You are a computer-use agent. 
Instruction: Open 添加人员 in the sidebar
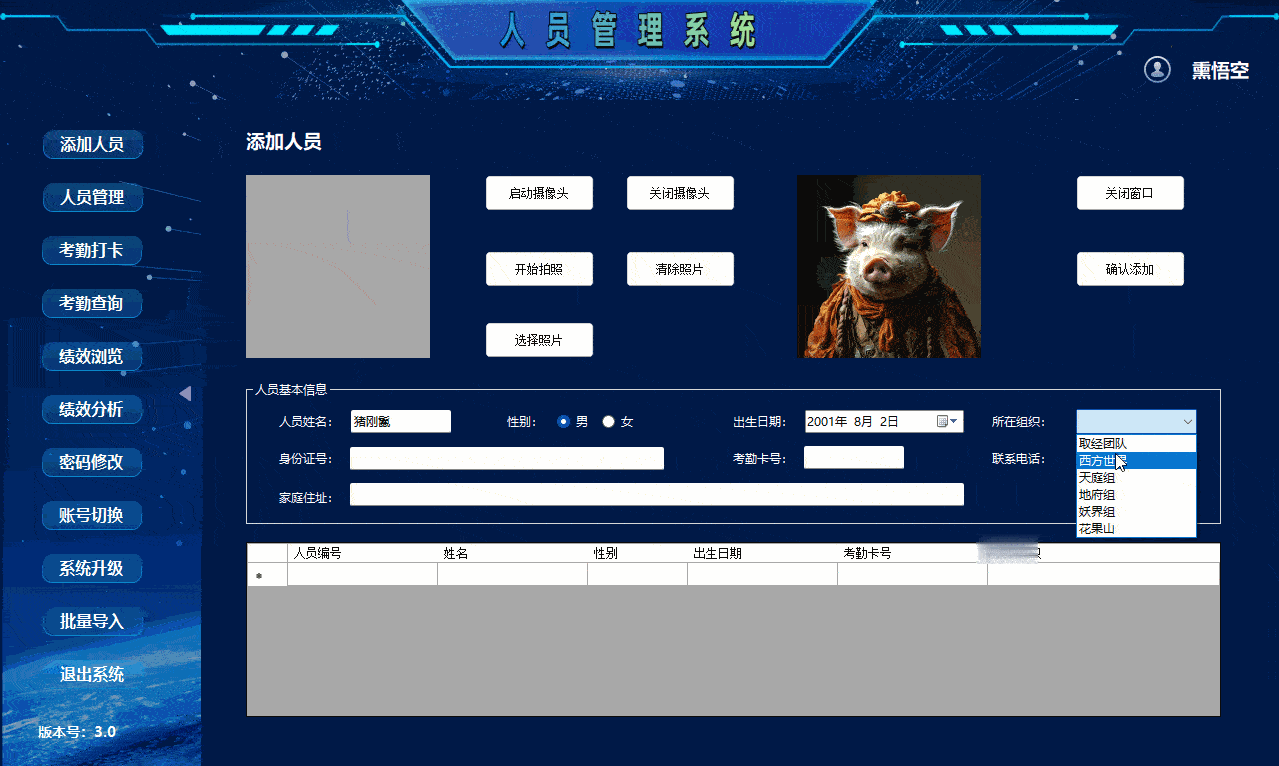point(92,144)
